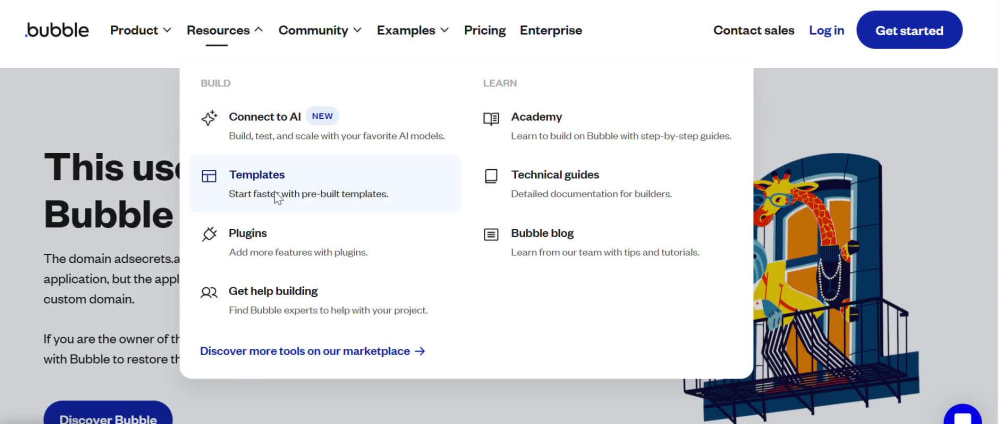The image size is (1000, 424).
Task: Open the chat widget bubble
Action: pos(962,416)
